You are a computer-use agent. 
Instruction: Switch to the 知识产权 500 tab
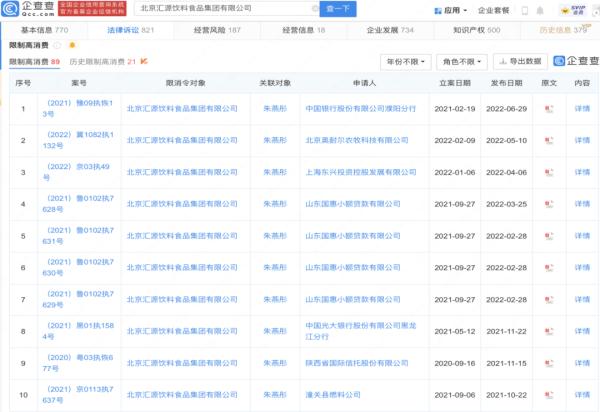coord(476,30)
